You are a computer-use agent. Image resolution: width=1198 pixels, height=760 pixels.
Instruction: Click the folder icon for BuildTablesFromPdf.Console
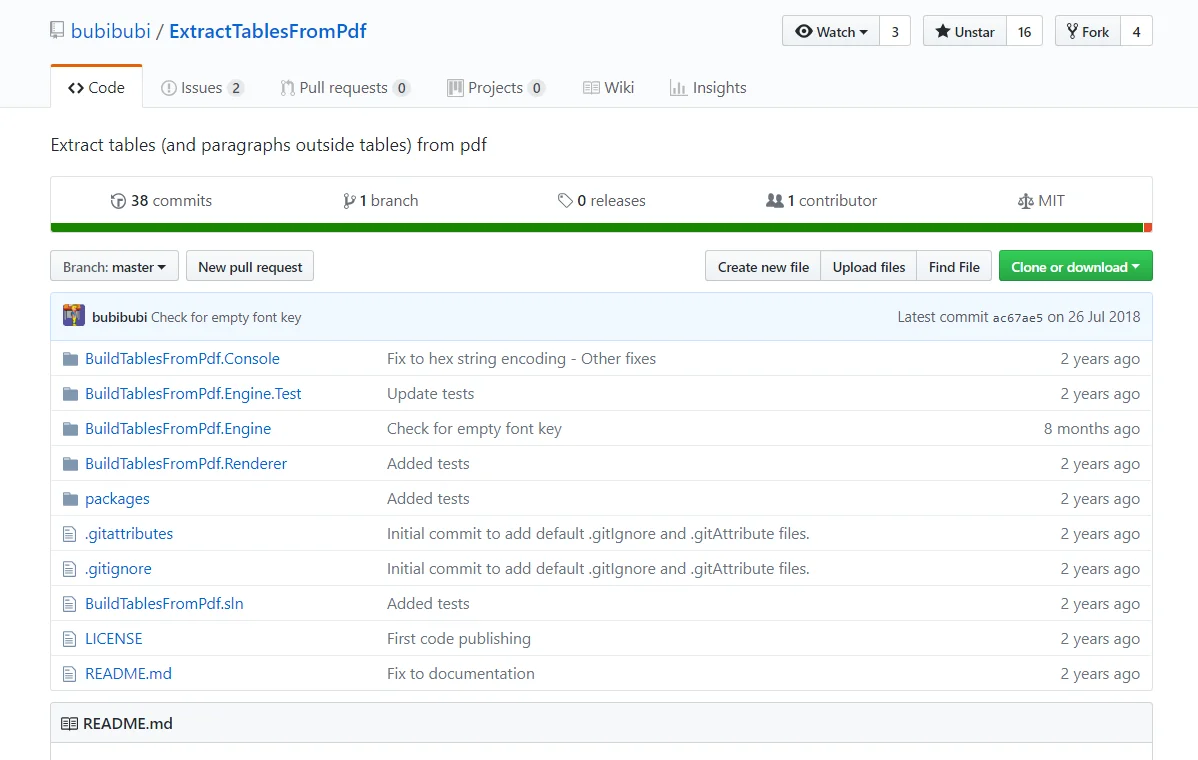click(70, 359)
